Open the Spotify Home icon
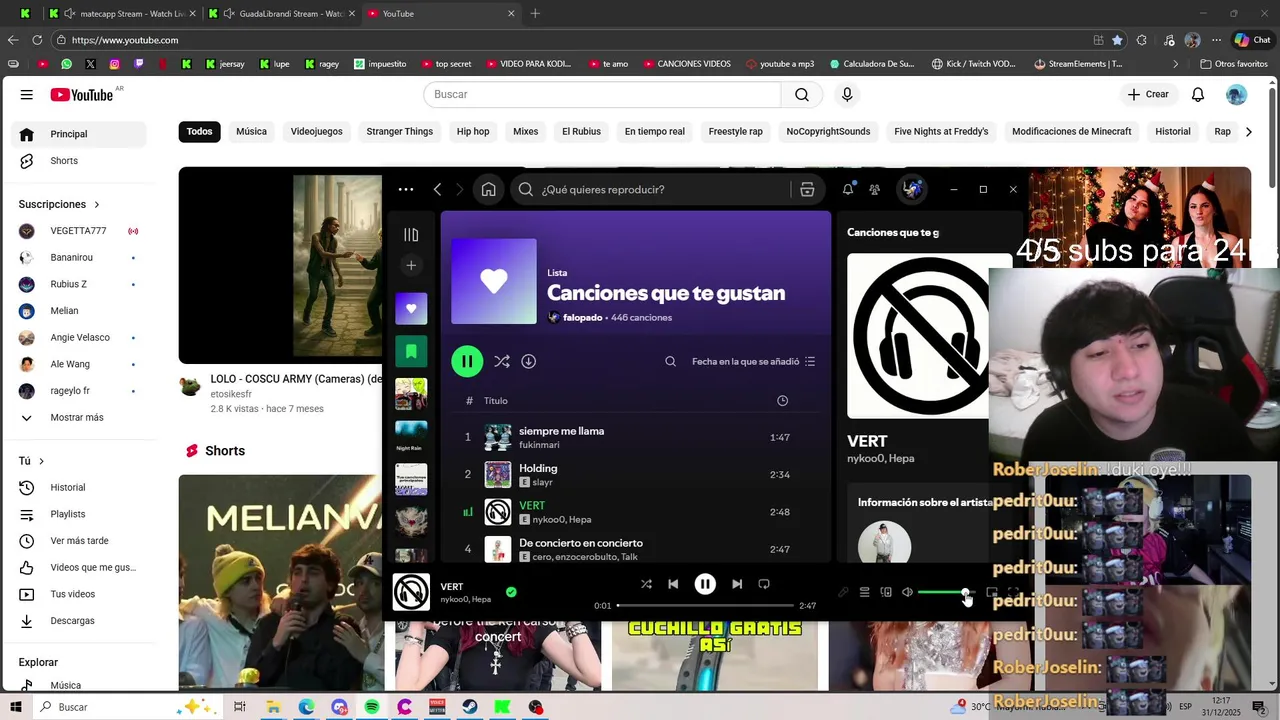The width and height of the screenshot is (1280, 720). pos(488,189)
